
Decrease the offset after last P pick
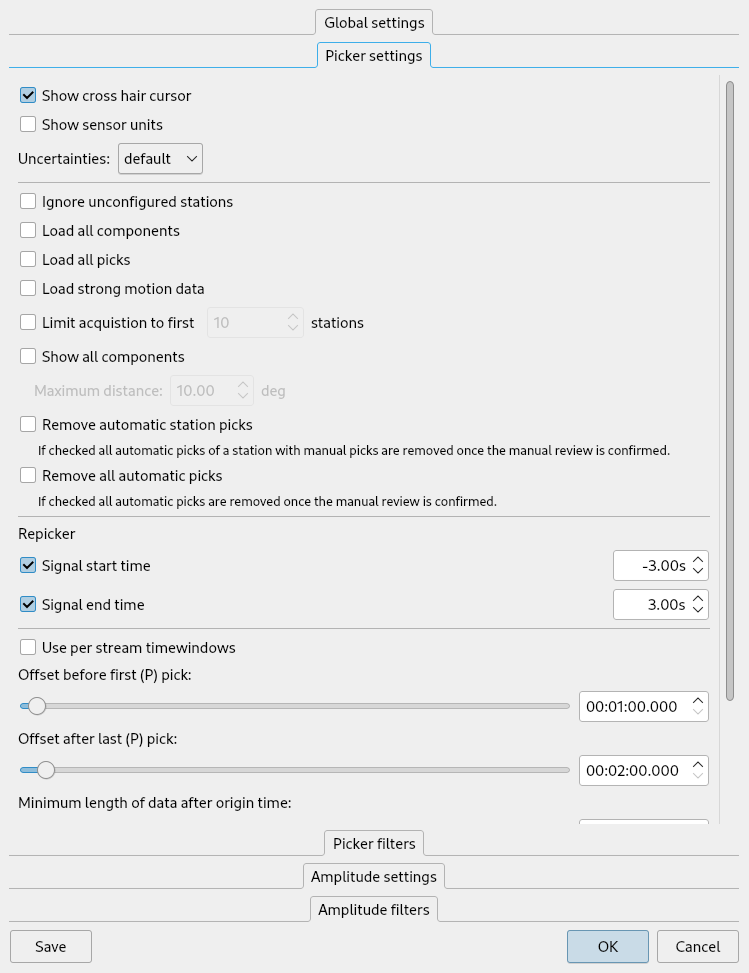[698, 777]
